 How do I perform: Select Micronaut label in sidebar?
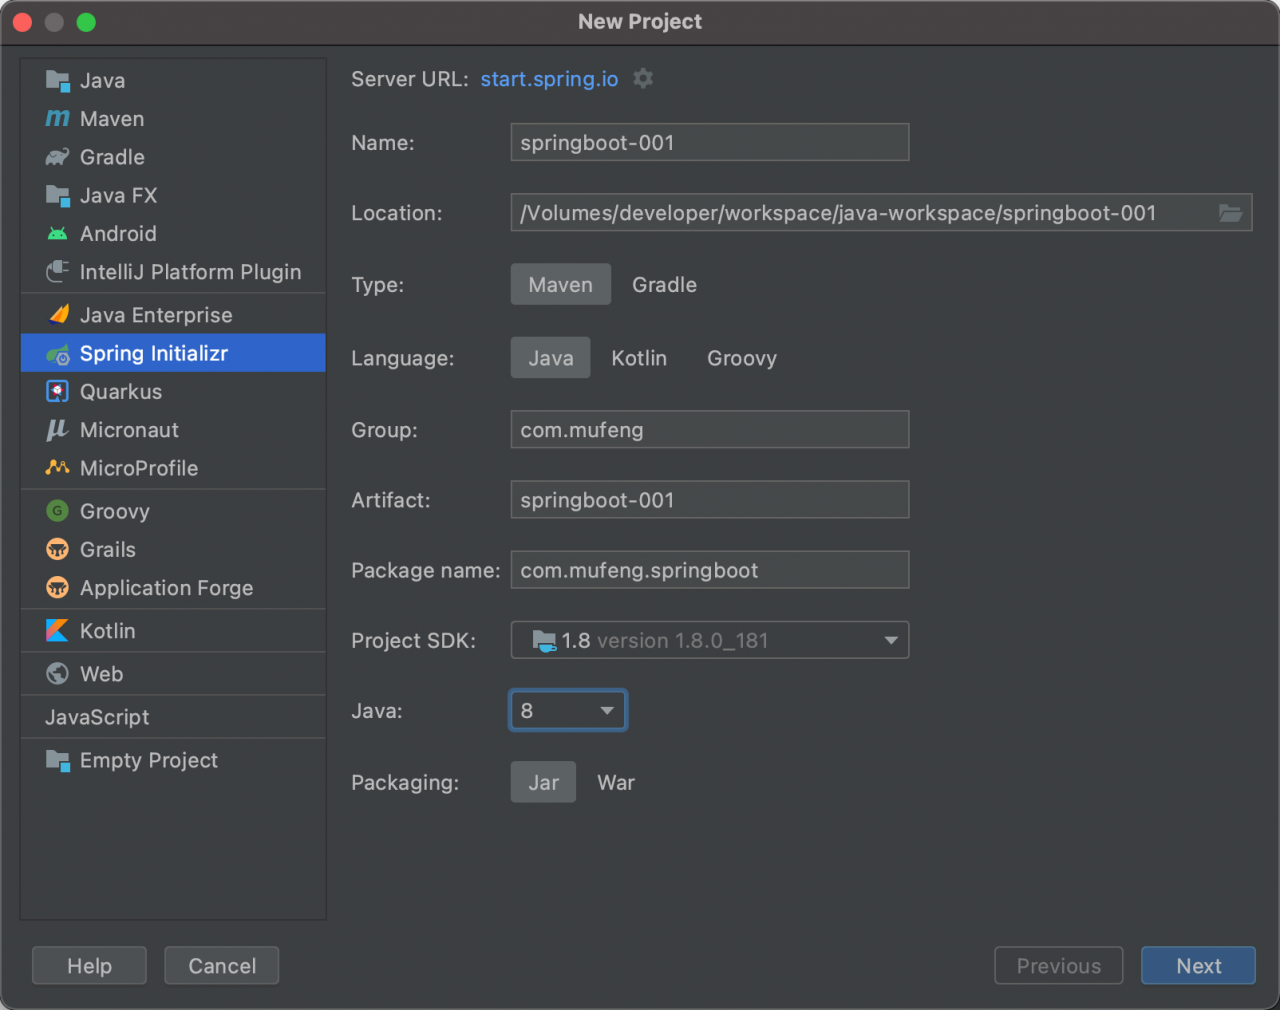point(129,430)
